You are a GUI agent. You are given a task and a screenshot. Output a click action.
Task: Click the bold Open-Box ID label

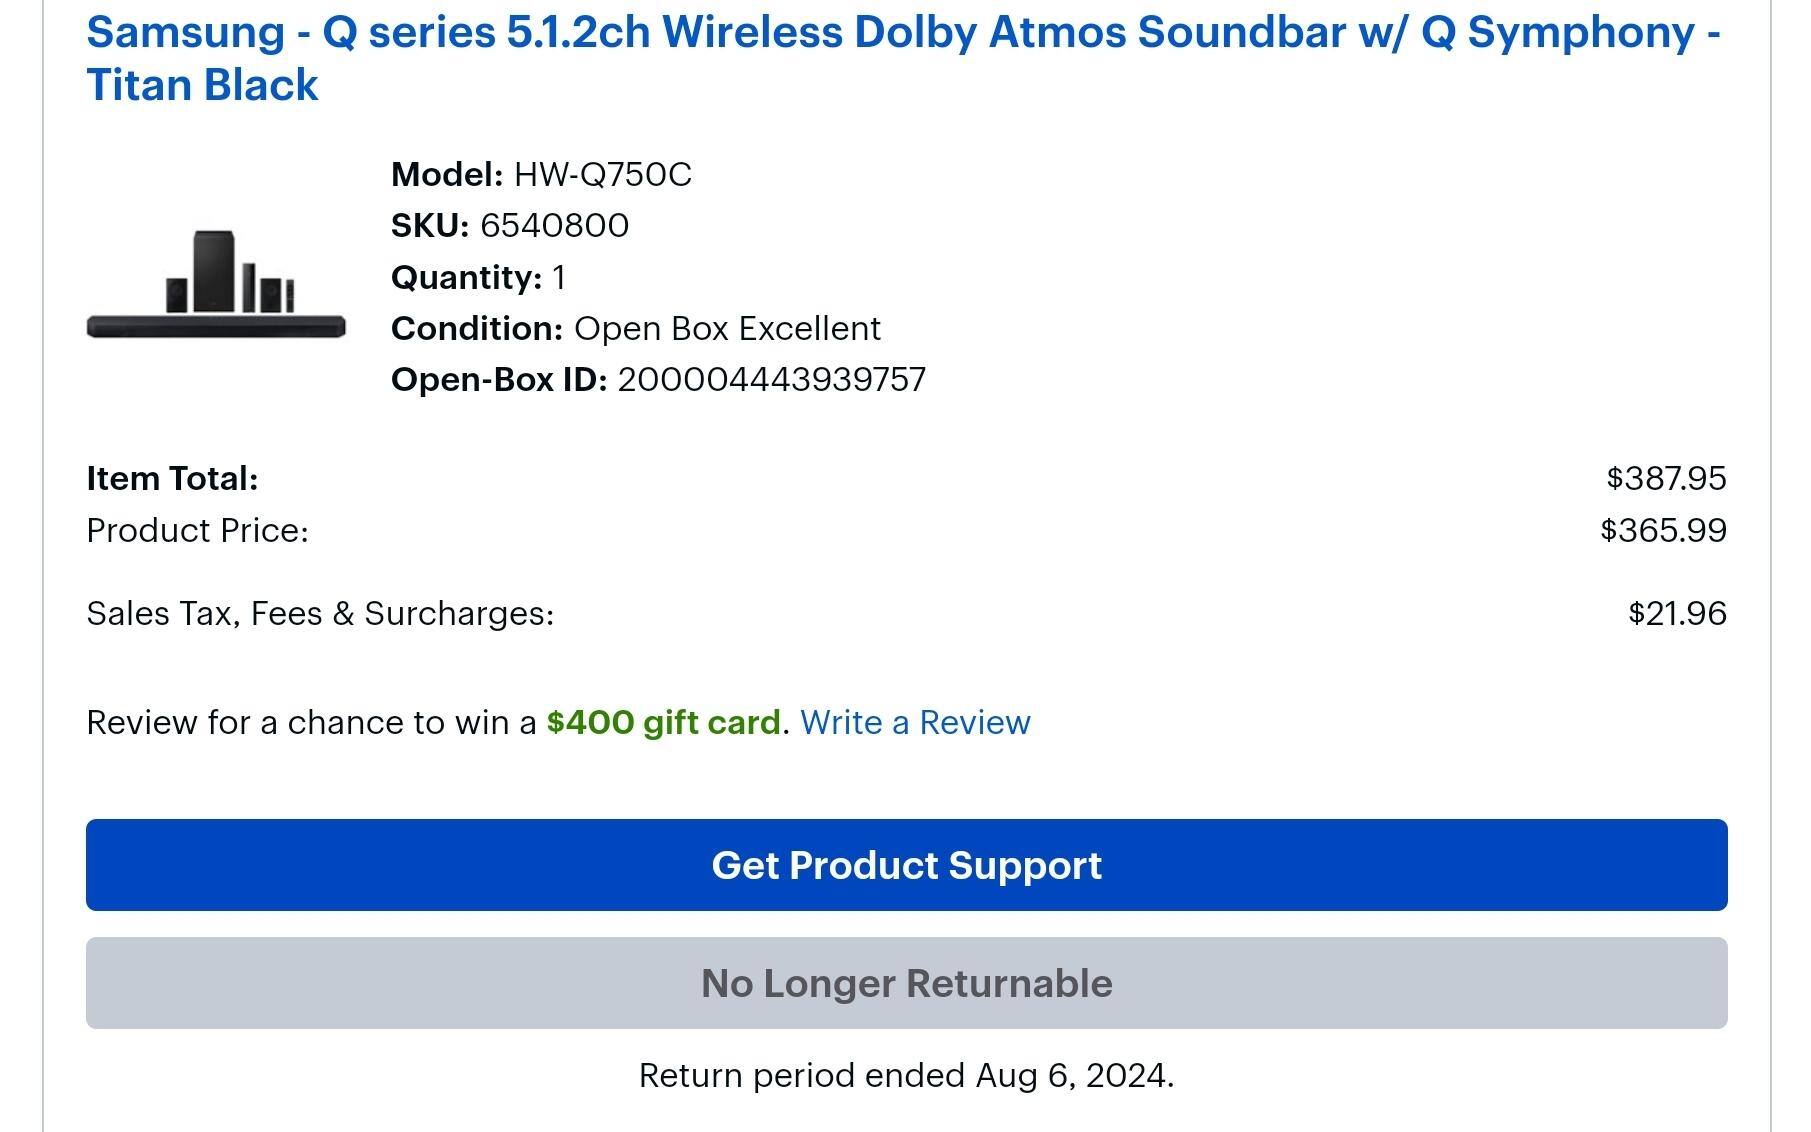point(498,379)
